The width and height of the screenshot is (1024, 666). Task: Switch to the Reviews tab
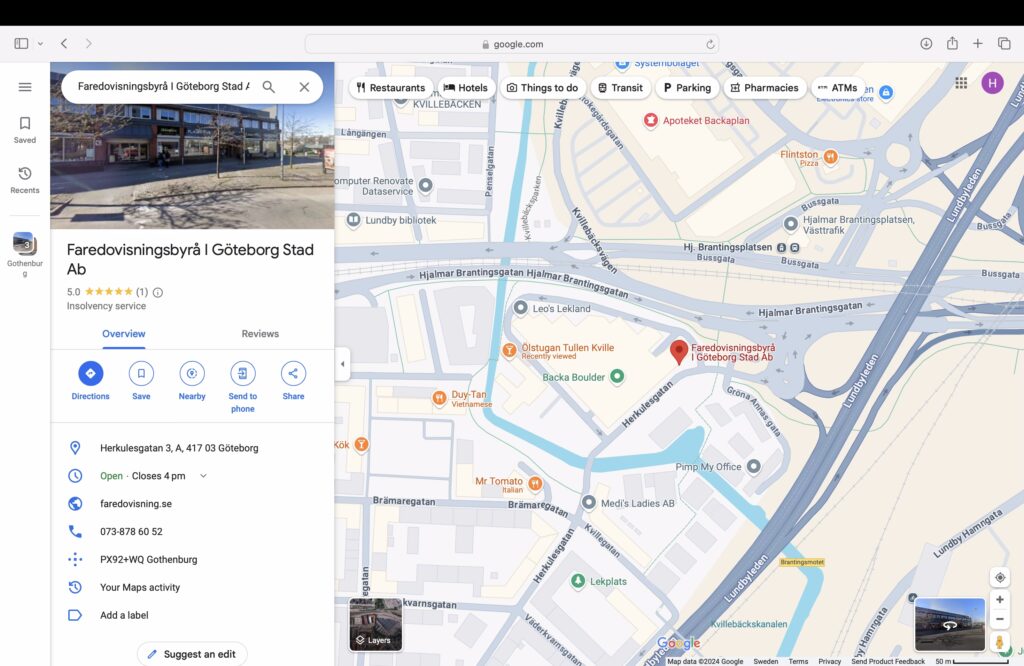[x=260, y=334]
